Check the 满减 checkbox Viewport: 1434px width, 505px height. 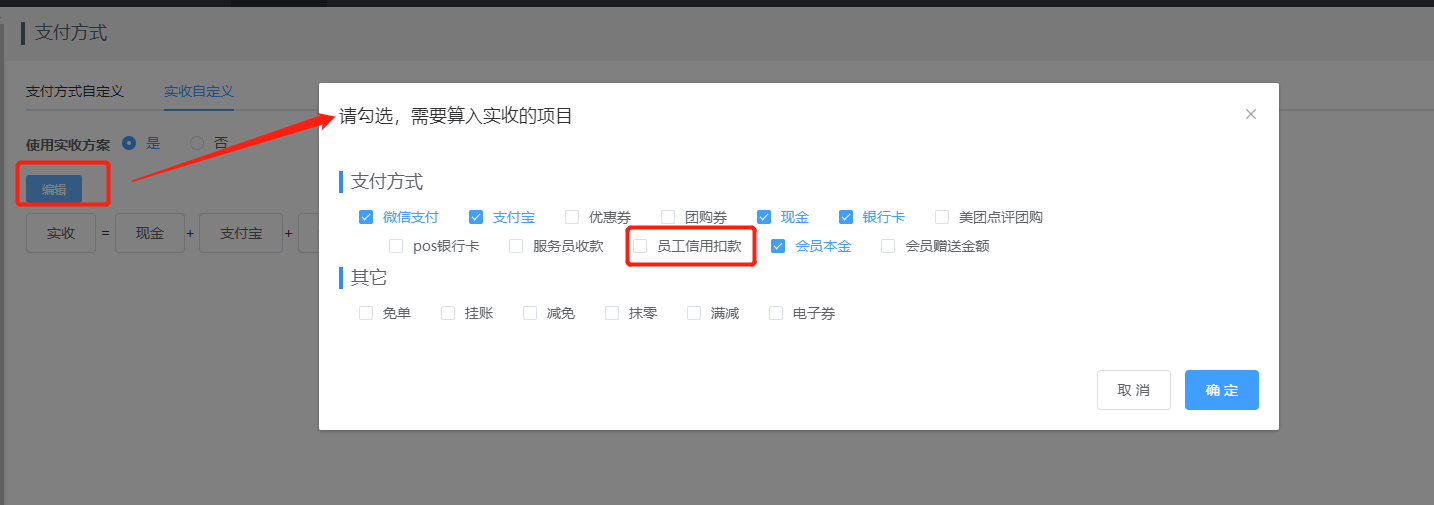694,313
